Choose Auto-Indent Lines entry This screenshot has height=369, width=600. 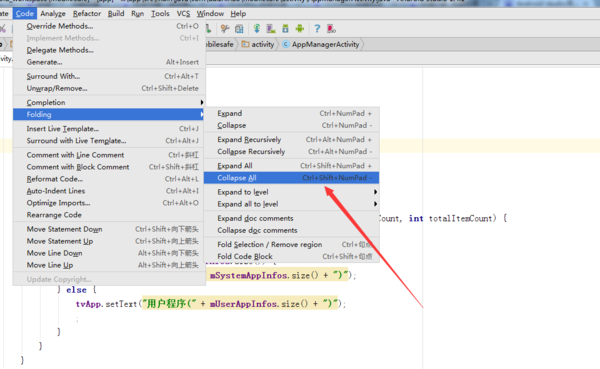(x=109, y=191)
